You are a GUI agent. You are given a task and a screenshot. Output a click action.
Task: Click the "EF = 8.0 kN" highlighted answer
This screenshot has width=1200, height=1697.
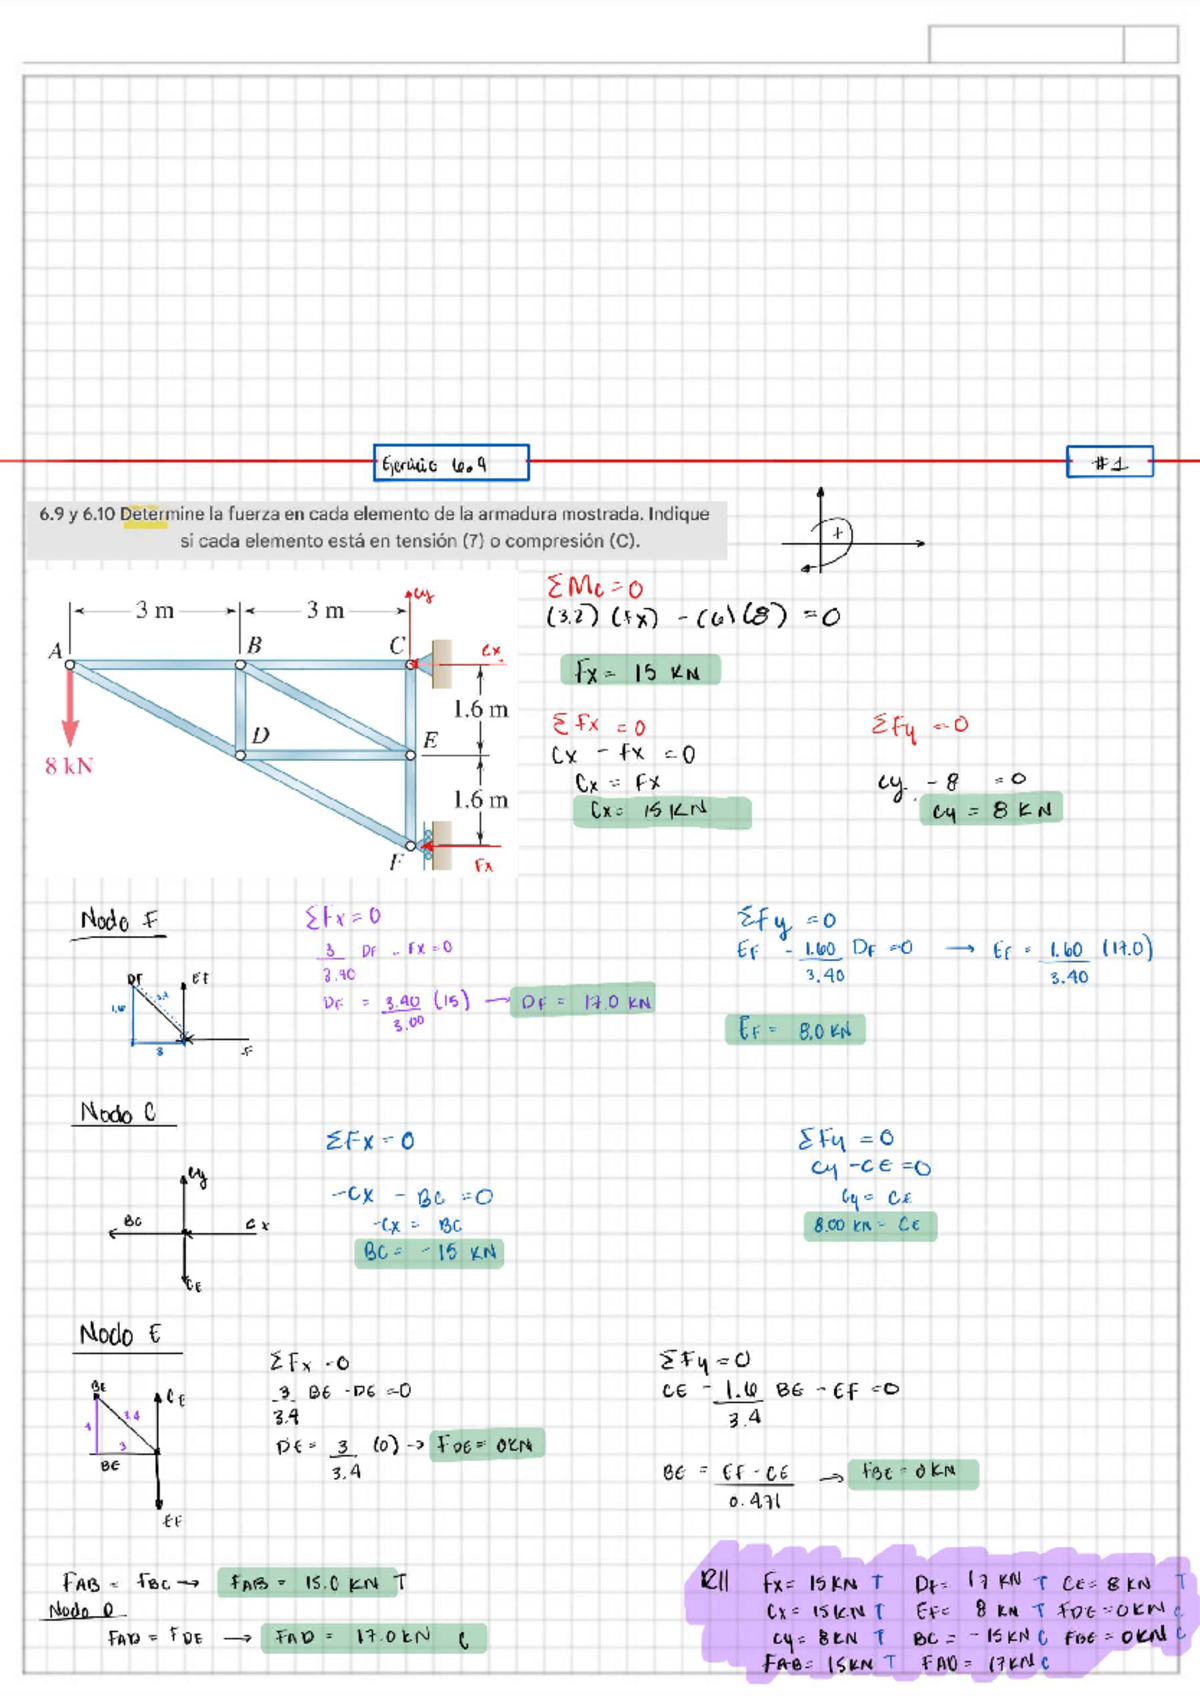(x=794, y=1029)
